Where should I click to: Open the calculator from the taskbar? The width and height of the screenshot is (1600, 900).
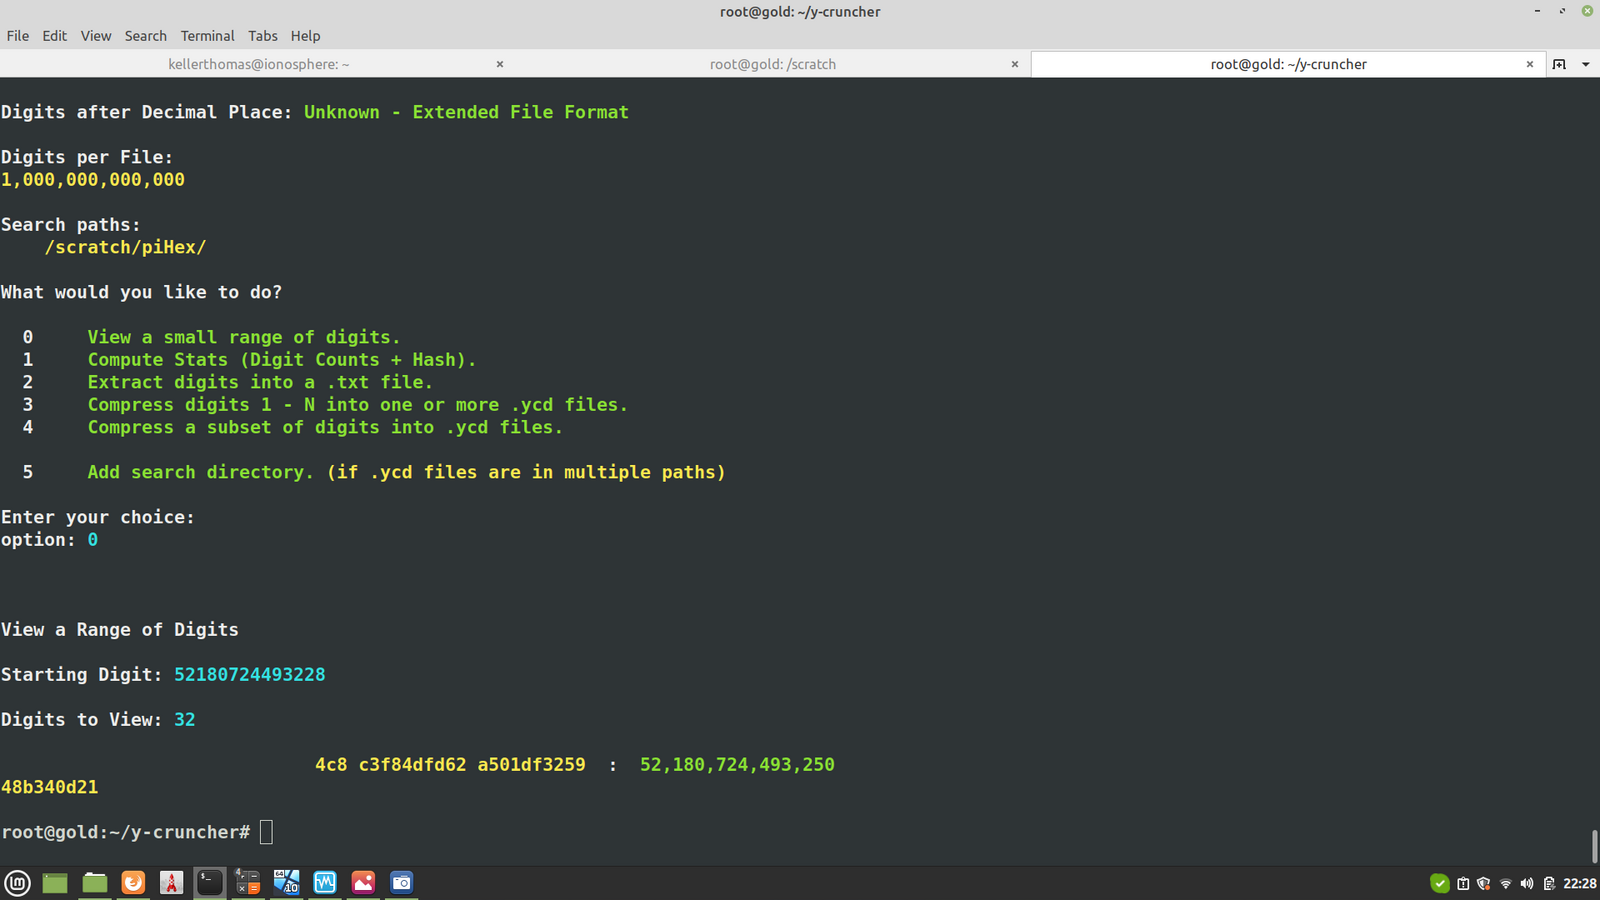[x=247, y=882]
